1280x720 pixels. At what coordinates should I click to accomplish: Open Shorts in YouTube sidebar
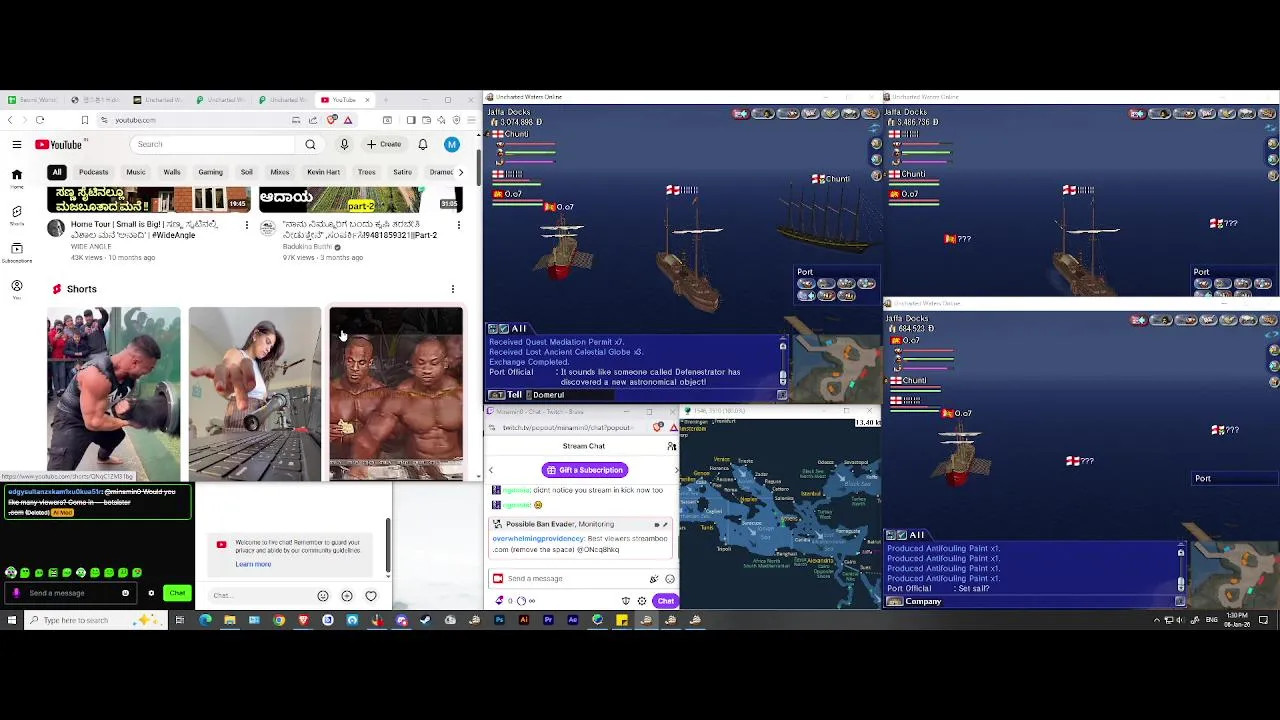coord(17,215)
